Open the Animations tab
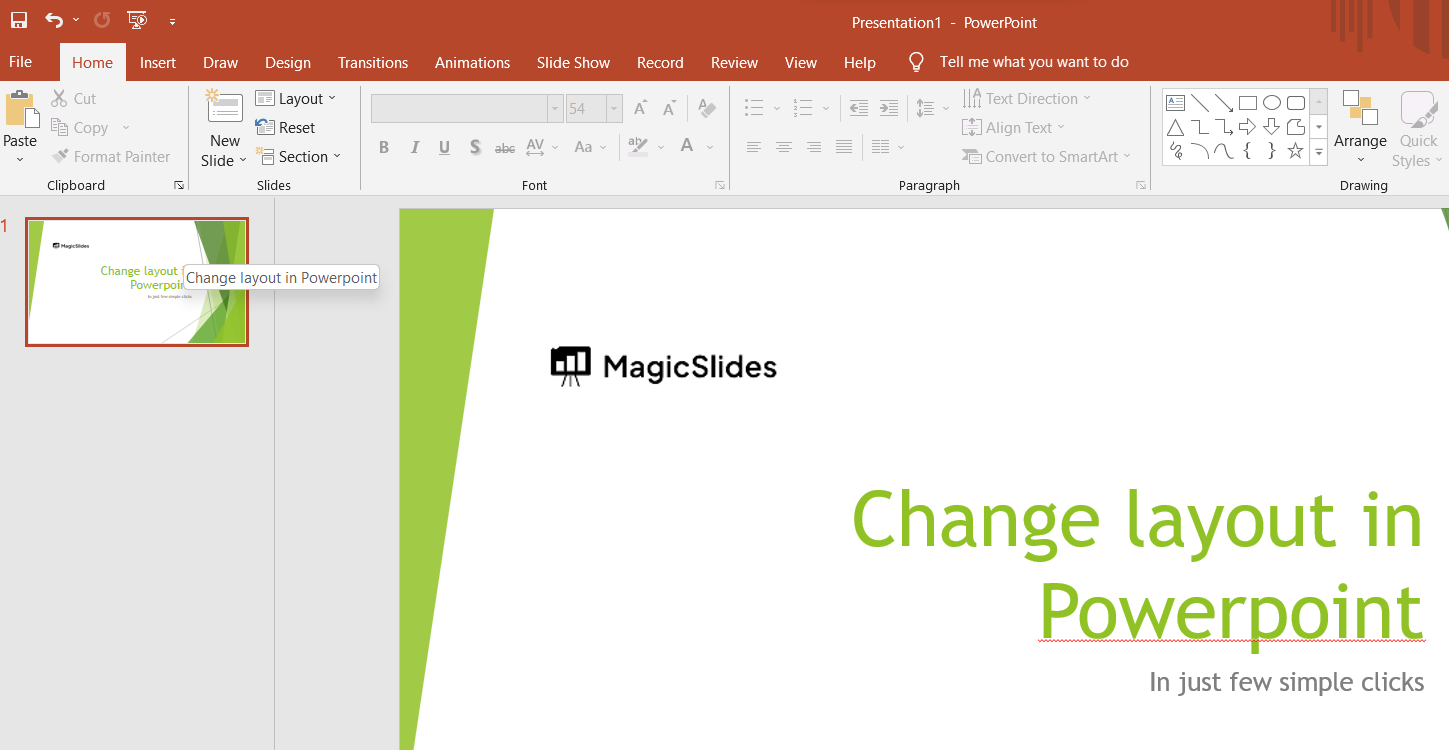Image resolution: width=1449 pixels, height=750 pixels. (472, 62)
